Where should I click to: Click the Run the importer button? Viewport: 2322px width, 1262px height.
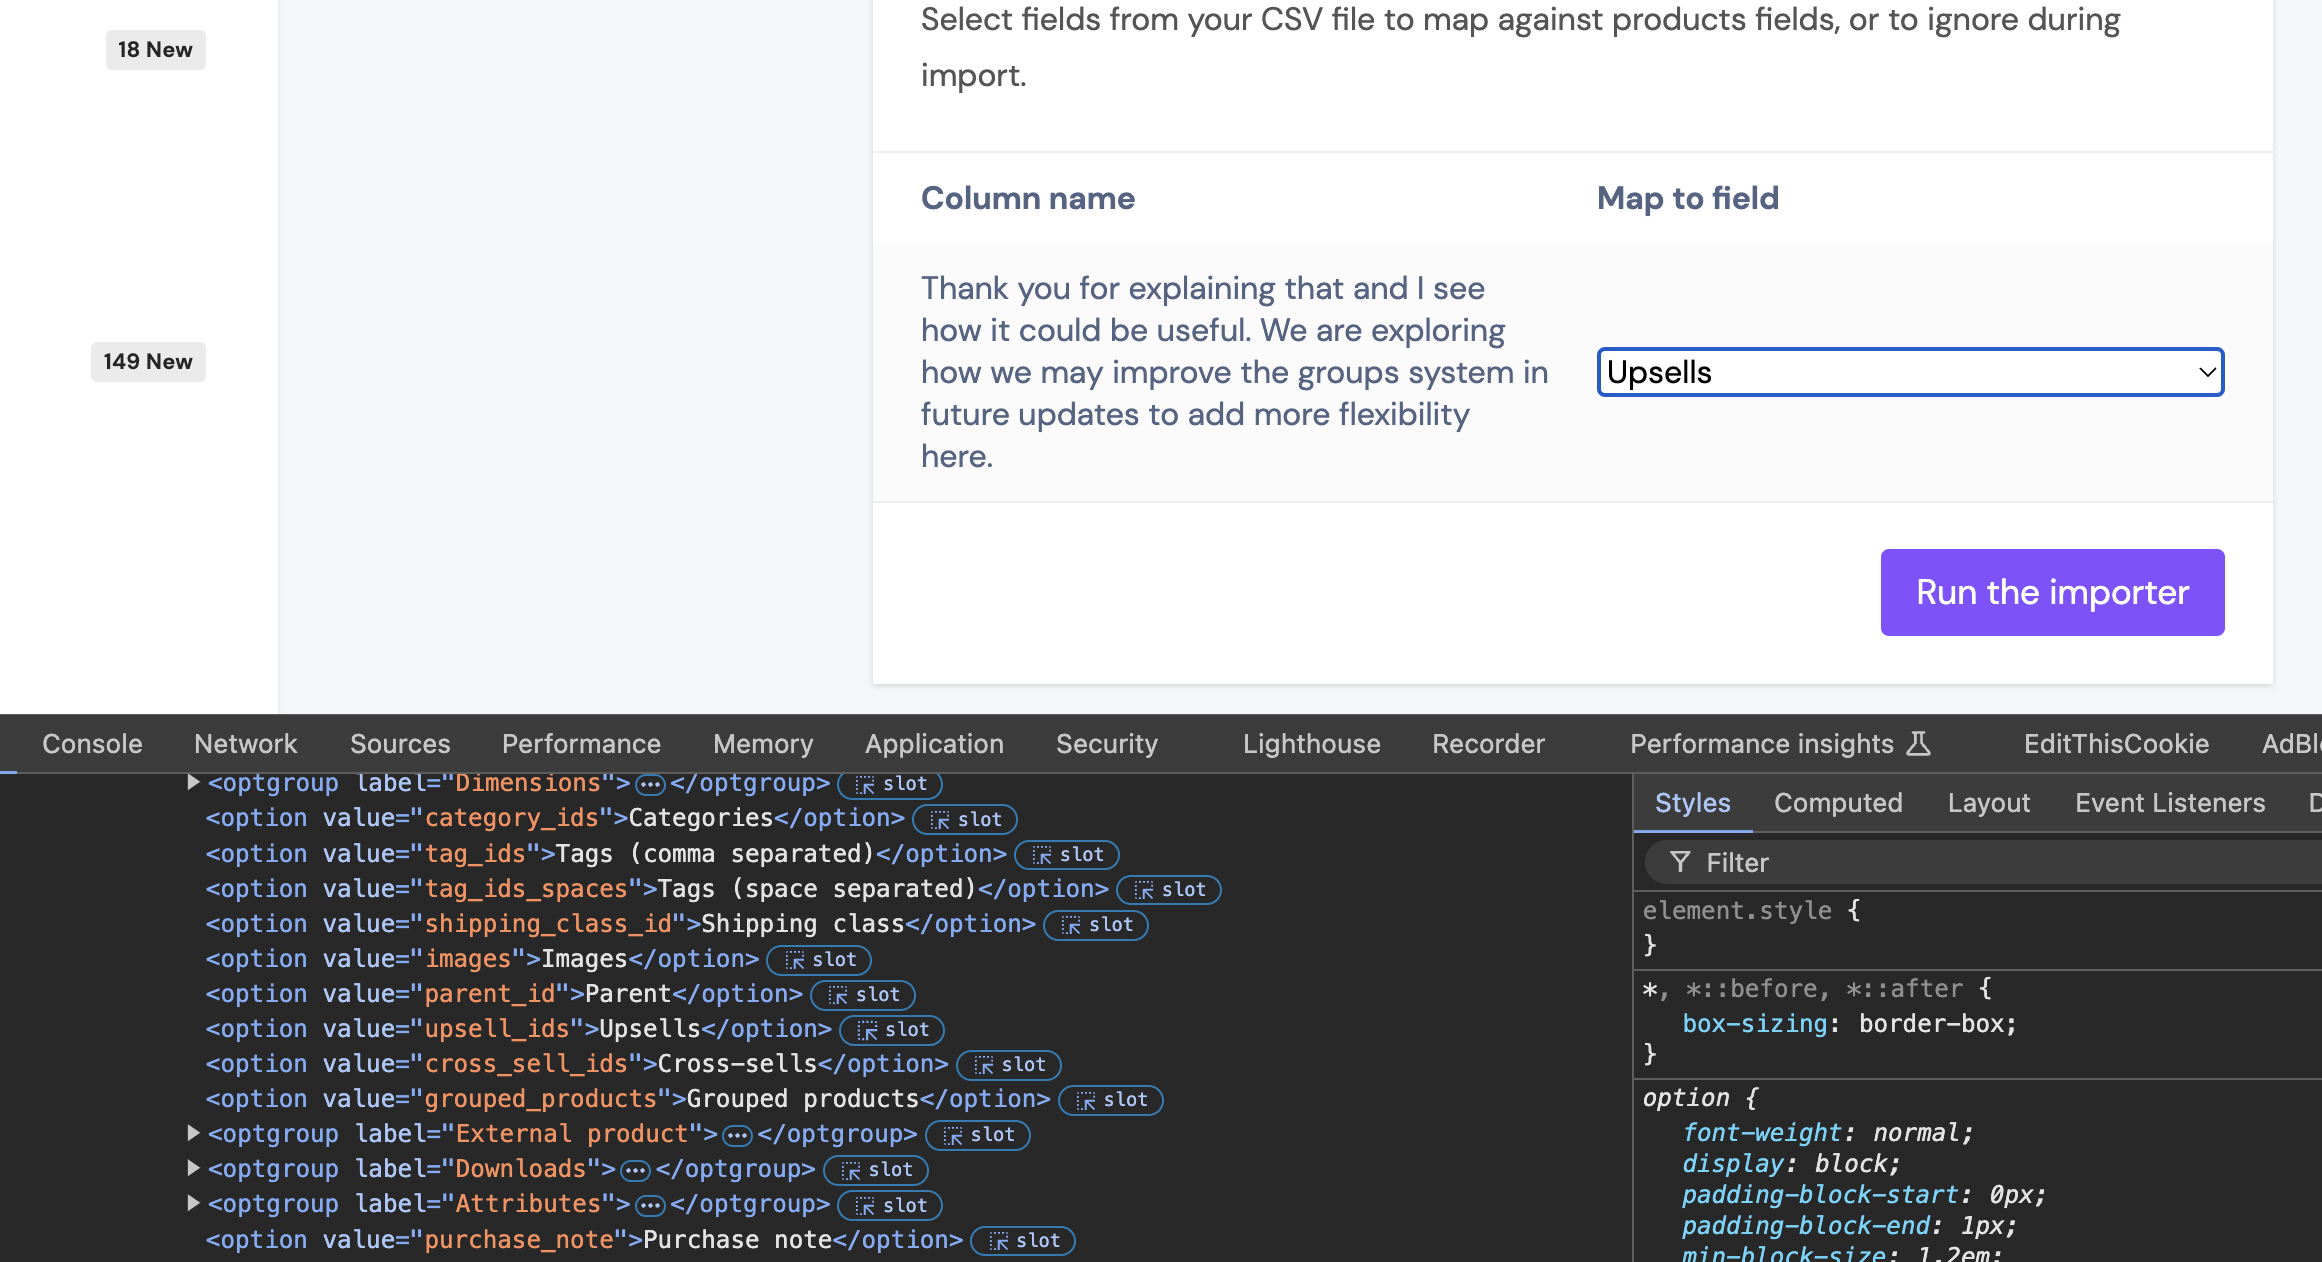[2052, 592]
